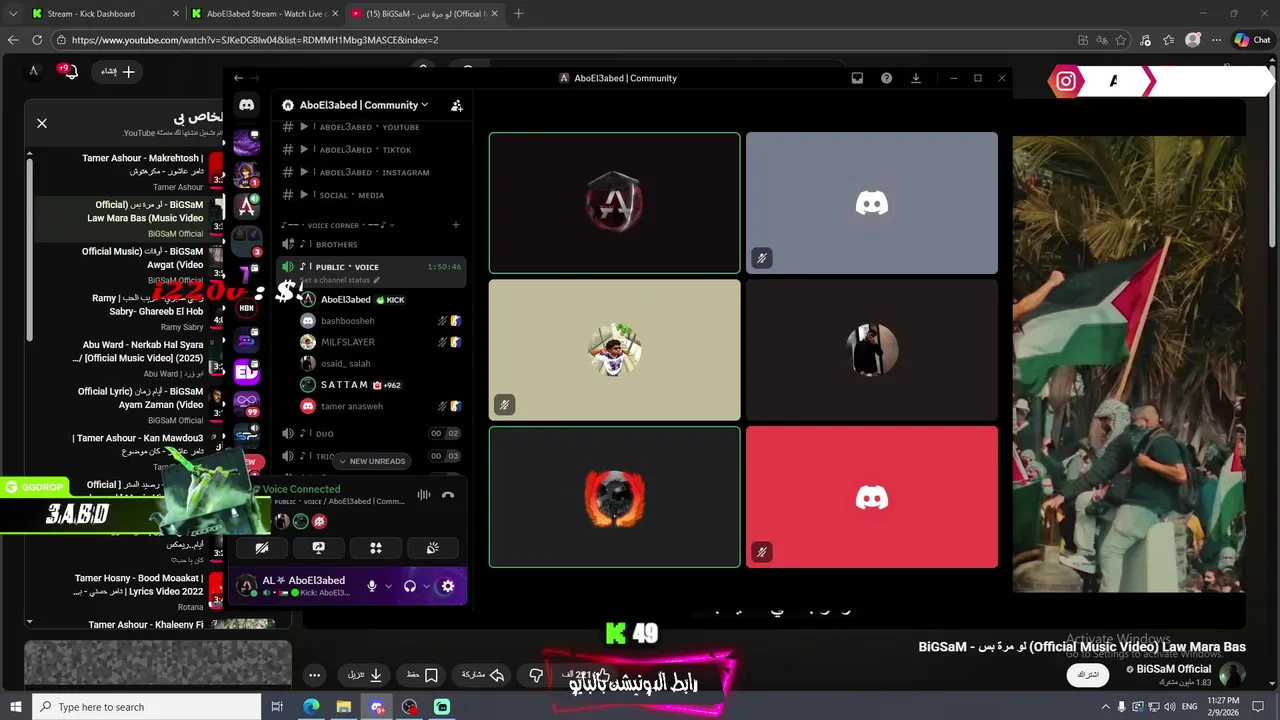The height and width of the screenshot is (720, 1280).
Task: Click the AboEl3abed video tile in call
Action: pyautogui.click(x=615, y=203)
